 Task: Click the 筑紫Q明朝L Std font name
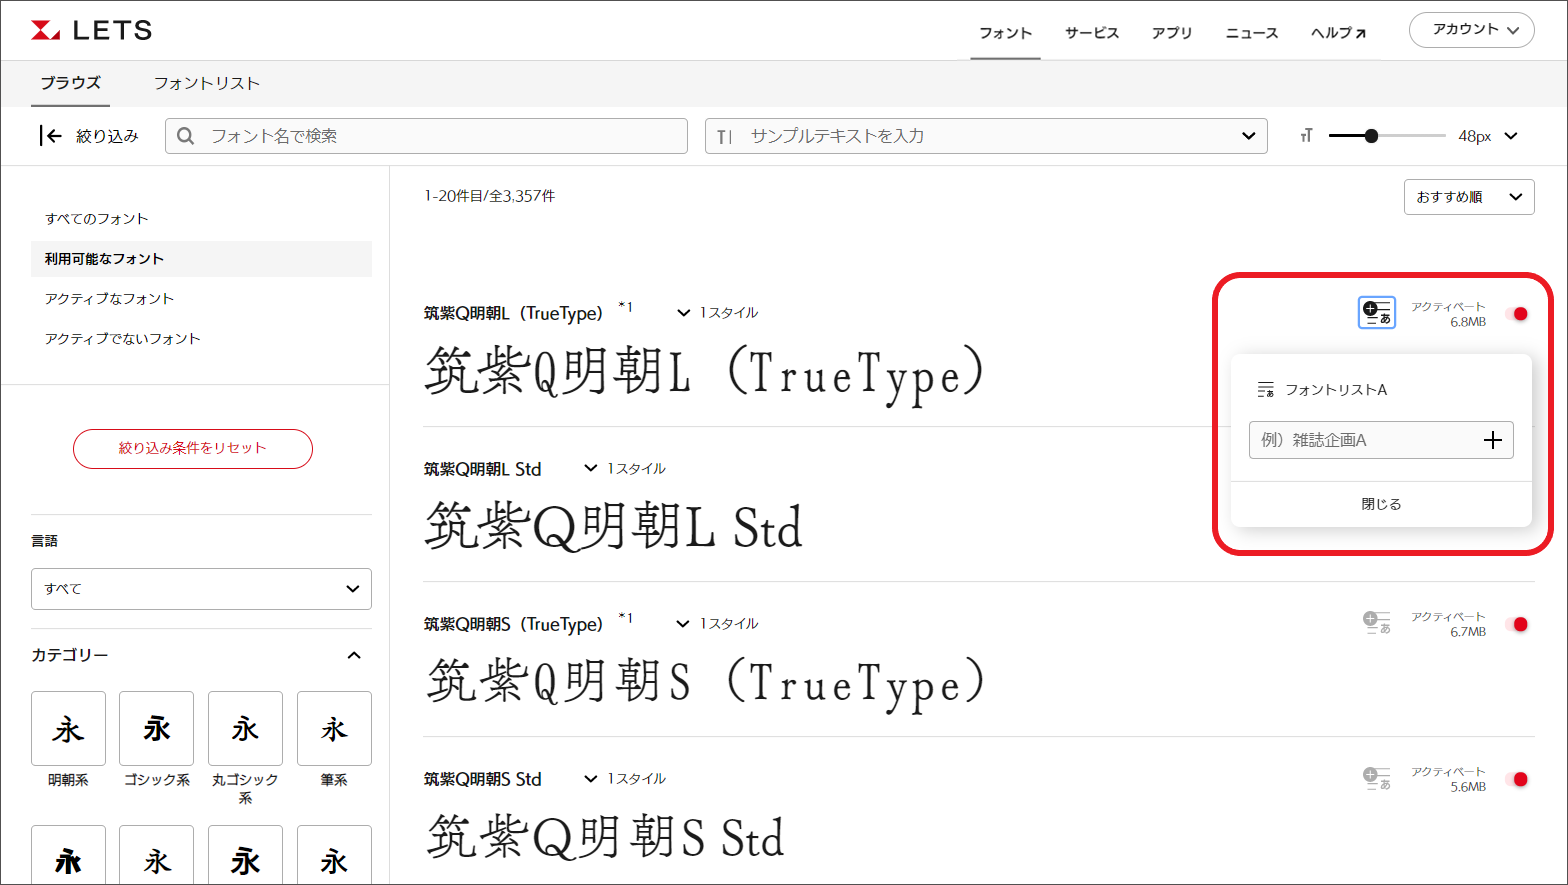tap(482, 469)
